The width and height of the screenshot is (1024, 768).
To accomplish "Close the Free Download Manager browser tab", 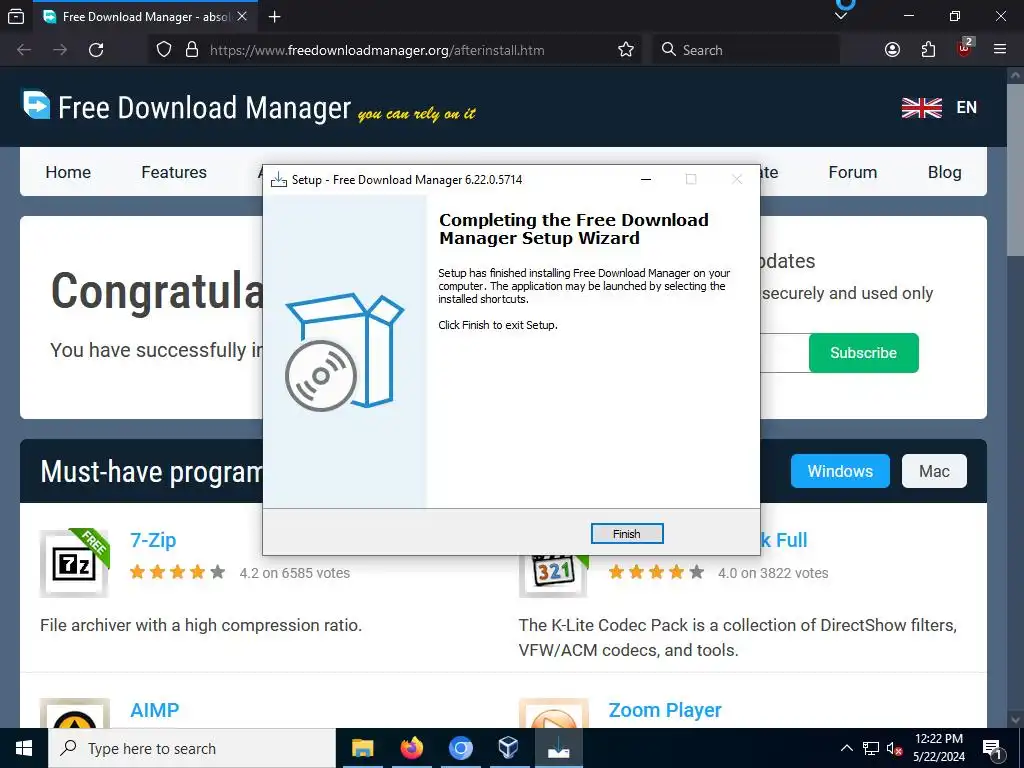I will 242,16.
